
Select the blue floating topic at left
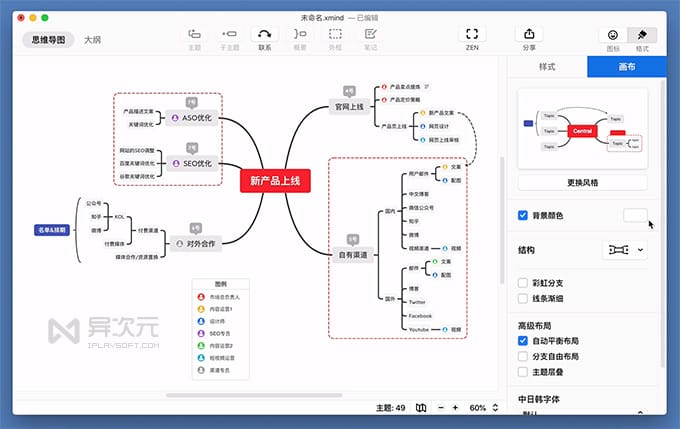tap(52, 230)
